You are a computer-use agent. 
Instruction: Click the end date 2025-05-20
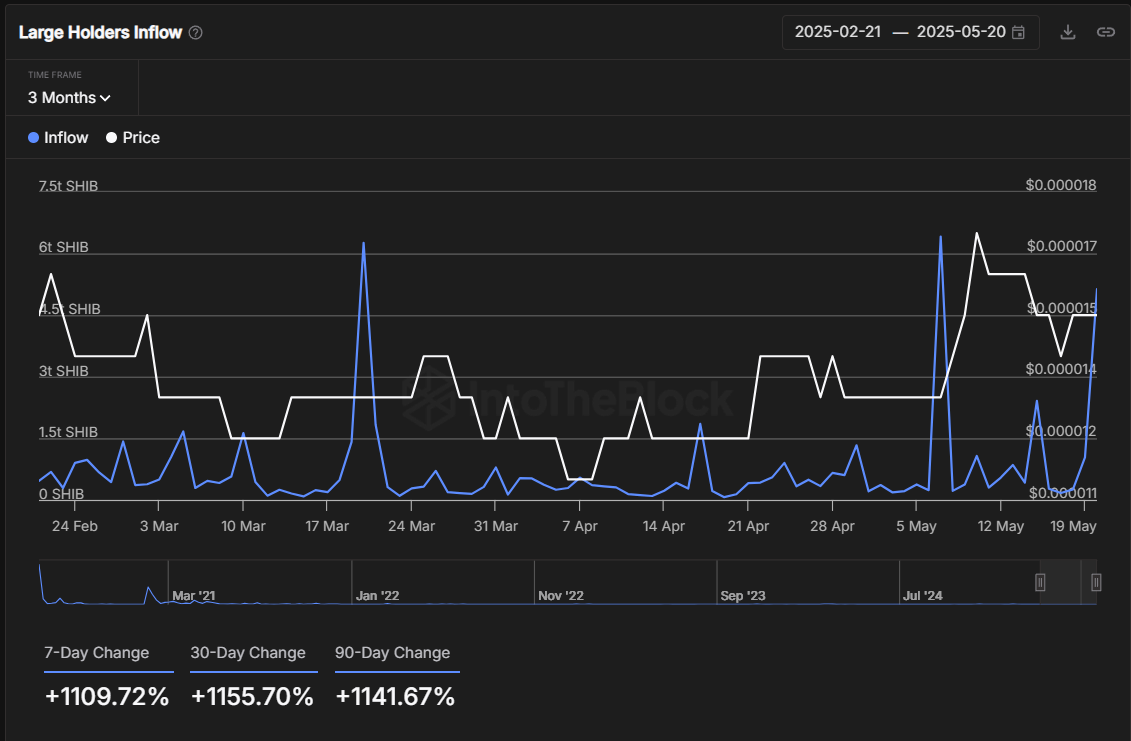960,32
